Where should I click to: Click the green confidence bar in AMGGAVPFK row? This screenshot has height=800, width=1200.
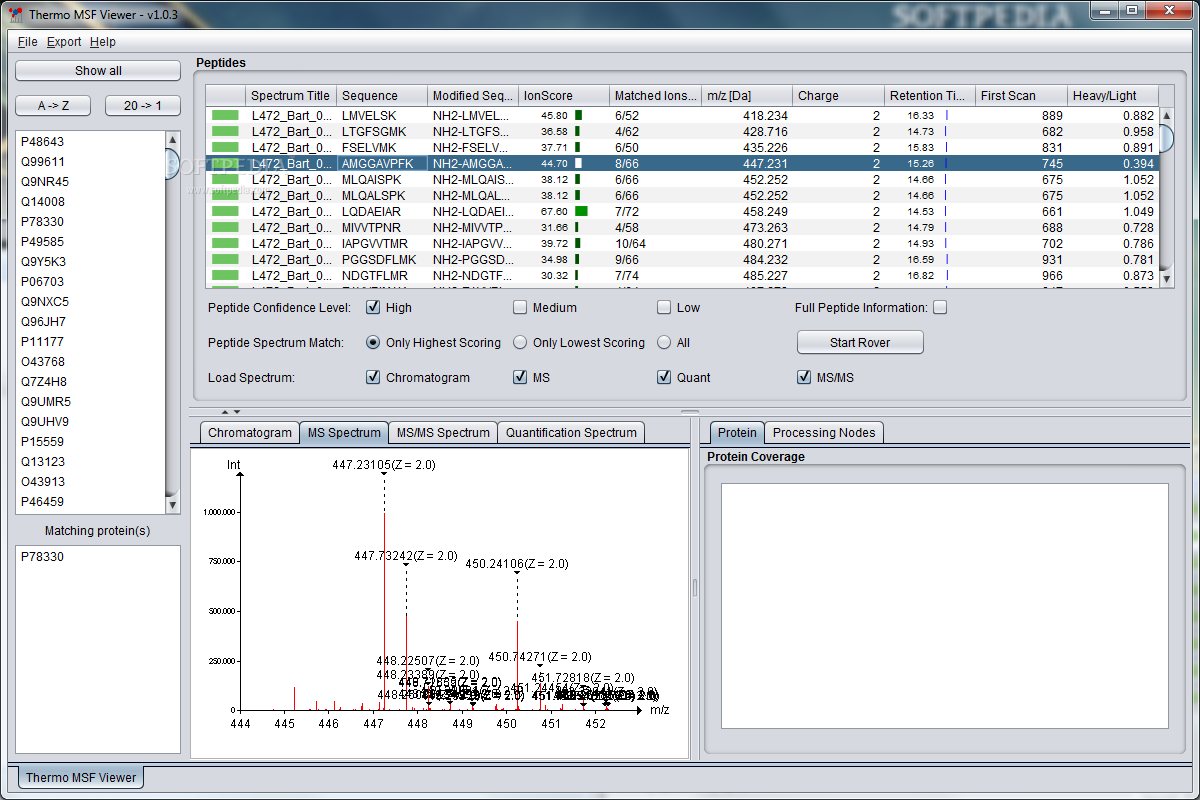coord(225,163)
